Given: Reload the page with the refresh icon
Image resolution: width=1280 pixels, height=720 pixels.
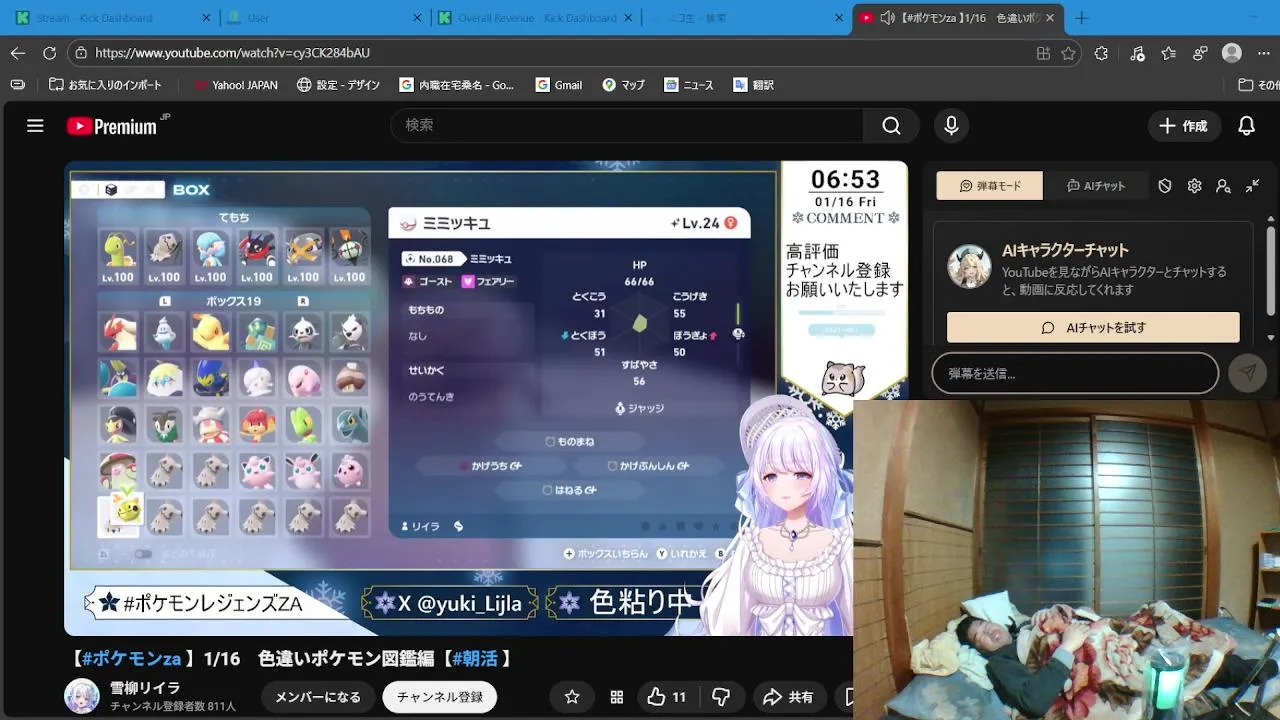Looking at the screenshot, I should 50,53.
